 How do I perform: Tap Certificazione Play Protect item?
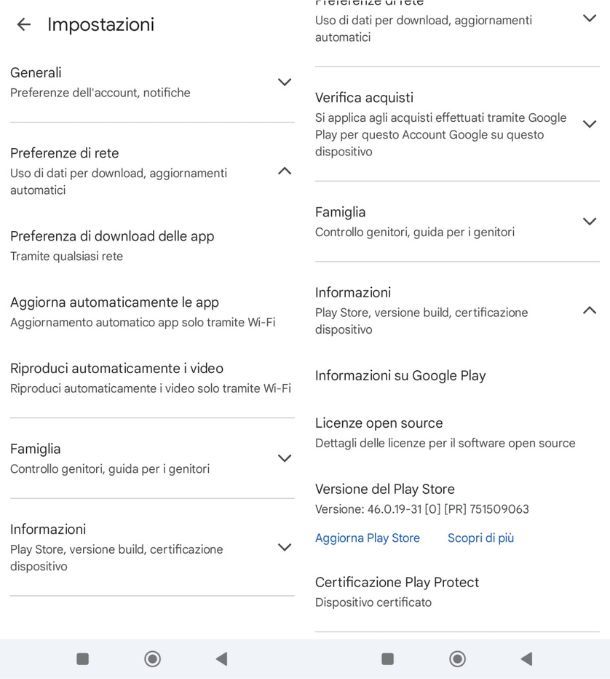coord(397,591)
